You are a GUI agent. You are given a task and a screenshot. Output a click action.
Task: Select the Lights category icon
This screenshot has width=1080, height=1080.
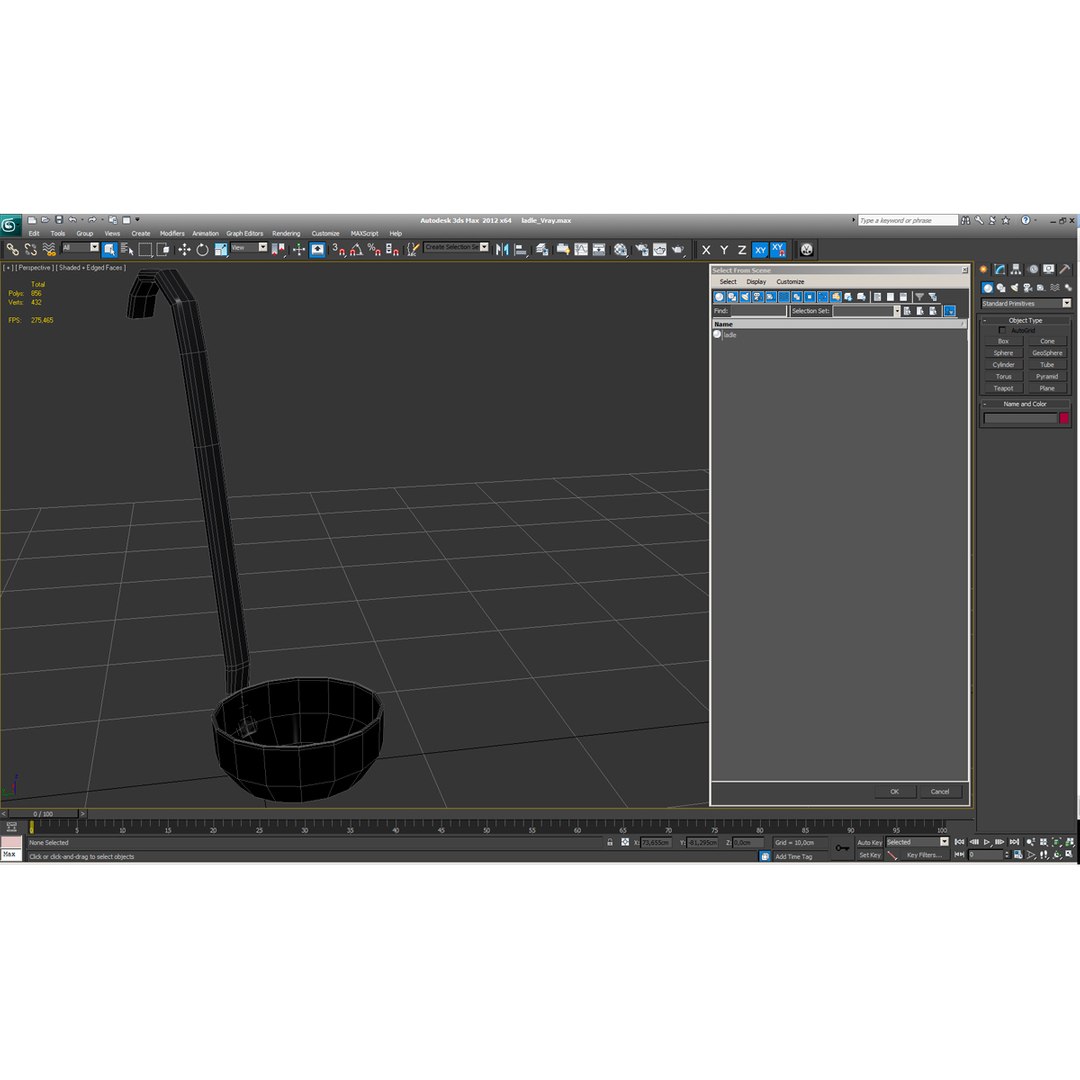tap(1014, 288)
